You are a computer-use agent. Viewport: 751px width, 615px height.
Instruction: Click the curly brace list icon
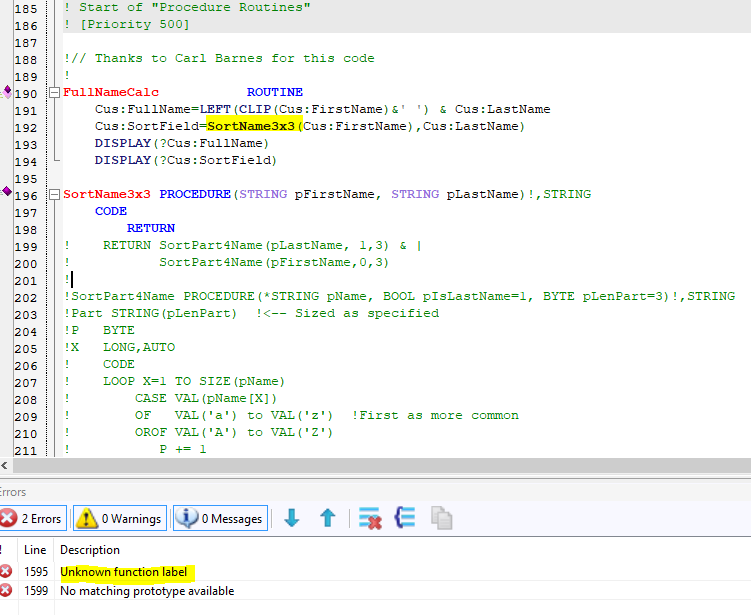coord(405,518)
